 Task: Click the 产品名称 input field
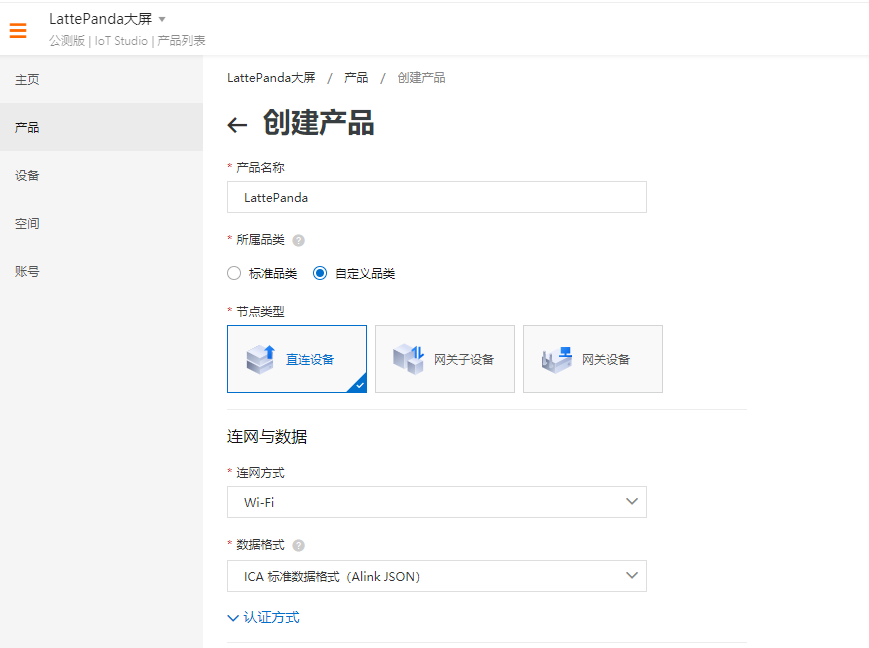(x=437, y=197)
